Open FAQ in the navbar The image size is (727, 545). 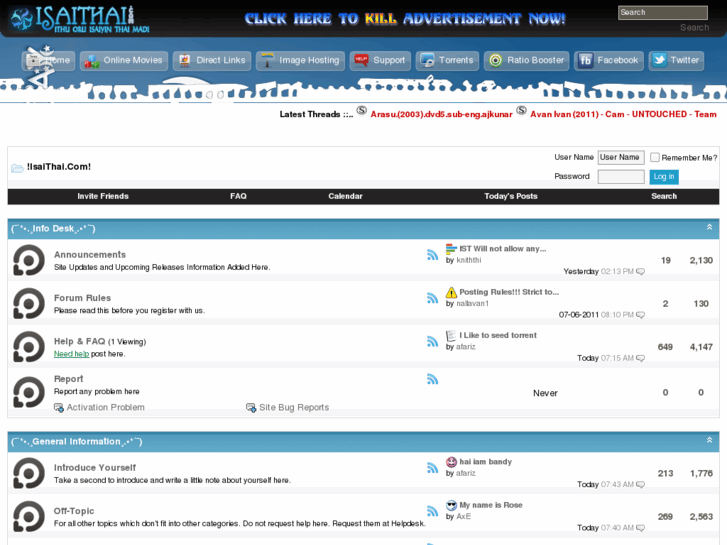click(x=238, y=196)
